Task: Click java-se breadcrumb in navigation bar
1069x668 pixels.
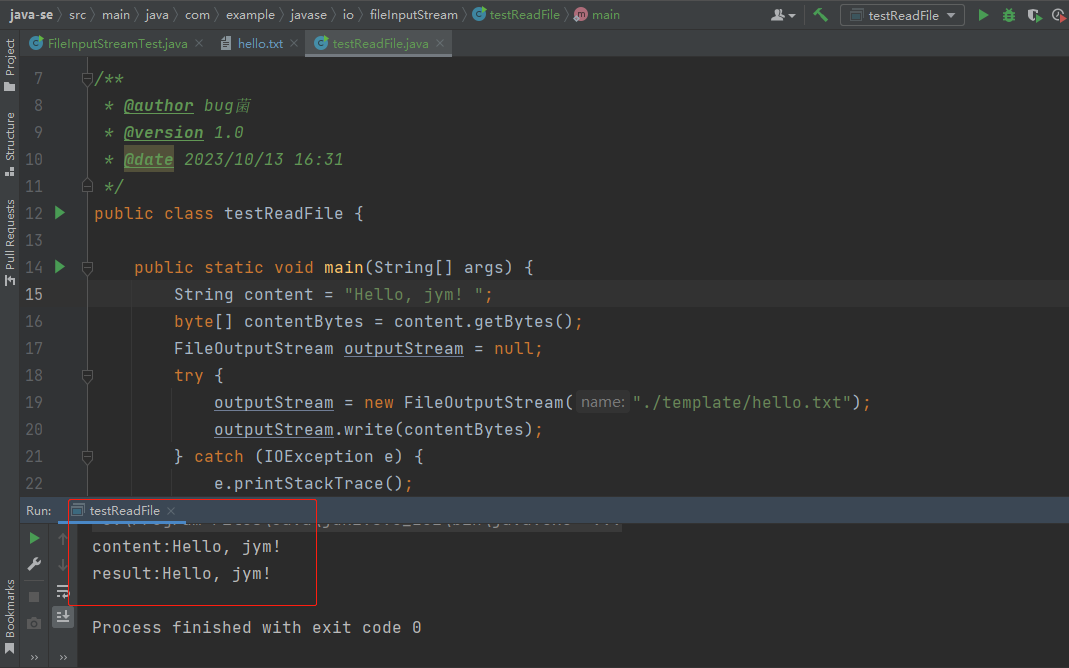Action: 31,14
